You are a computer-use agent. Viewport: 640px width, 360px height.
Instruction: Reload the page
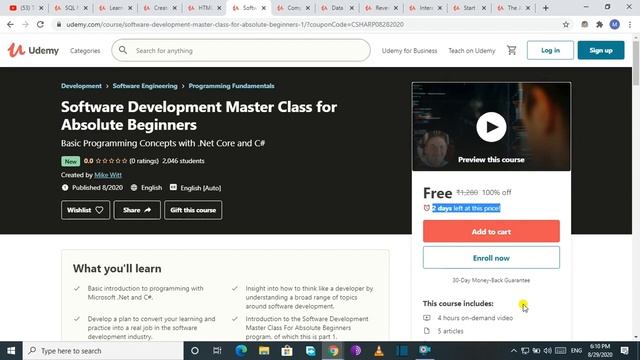pyautogui.click(x=40, y=24)
